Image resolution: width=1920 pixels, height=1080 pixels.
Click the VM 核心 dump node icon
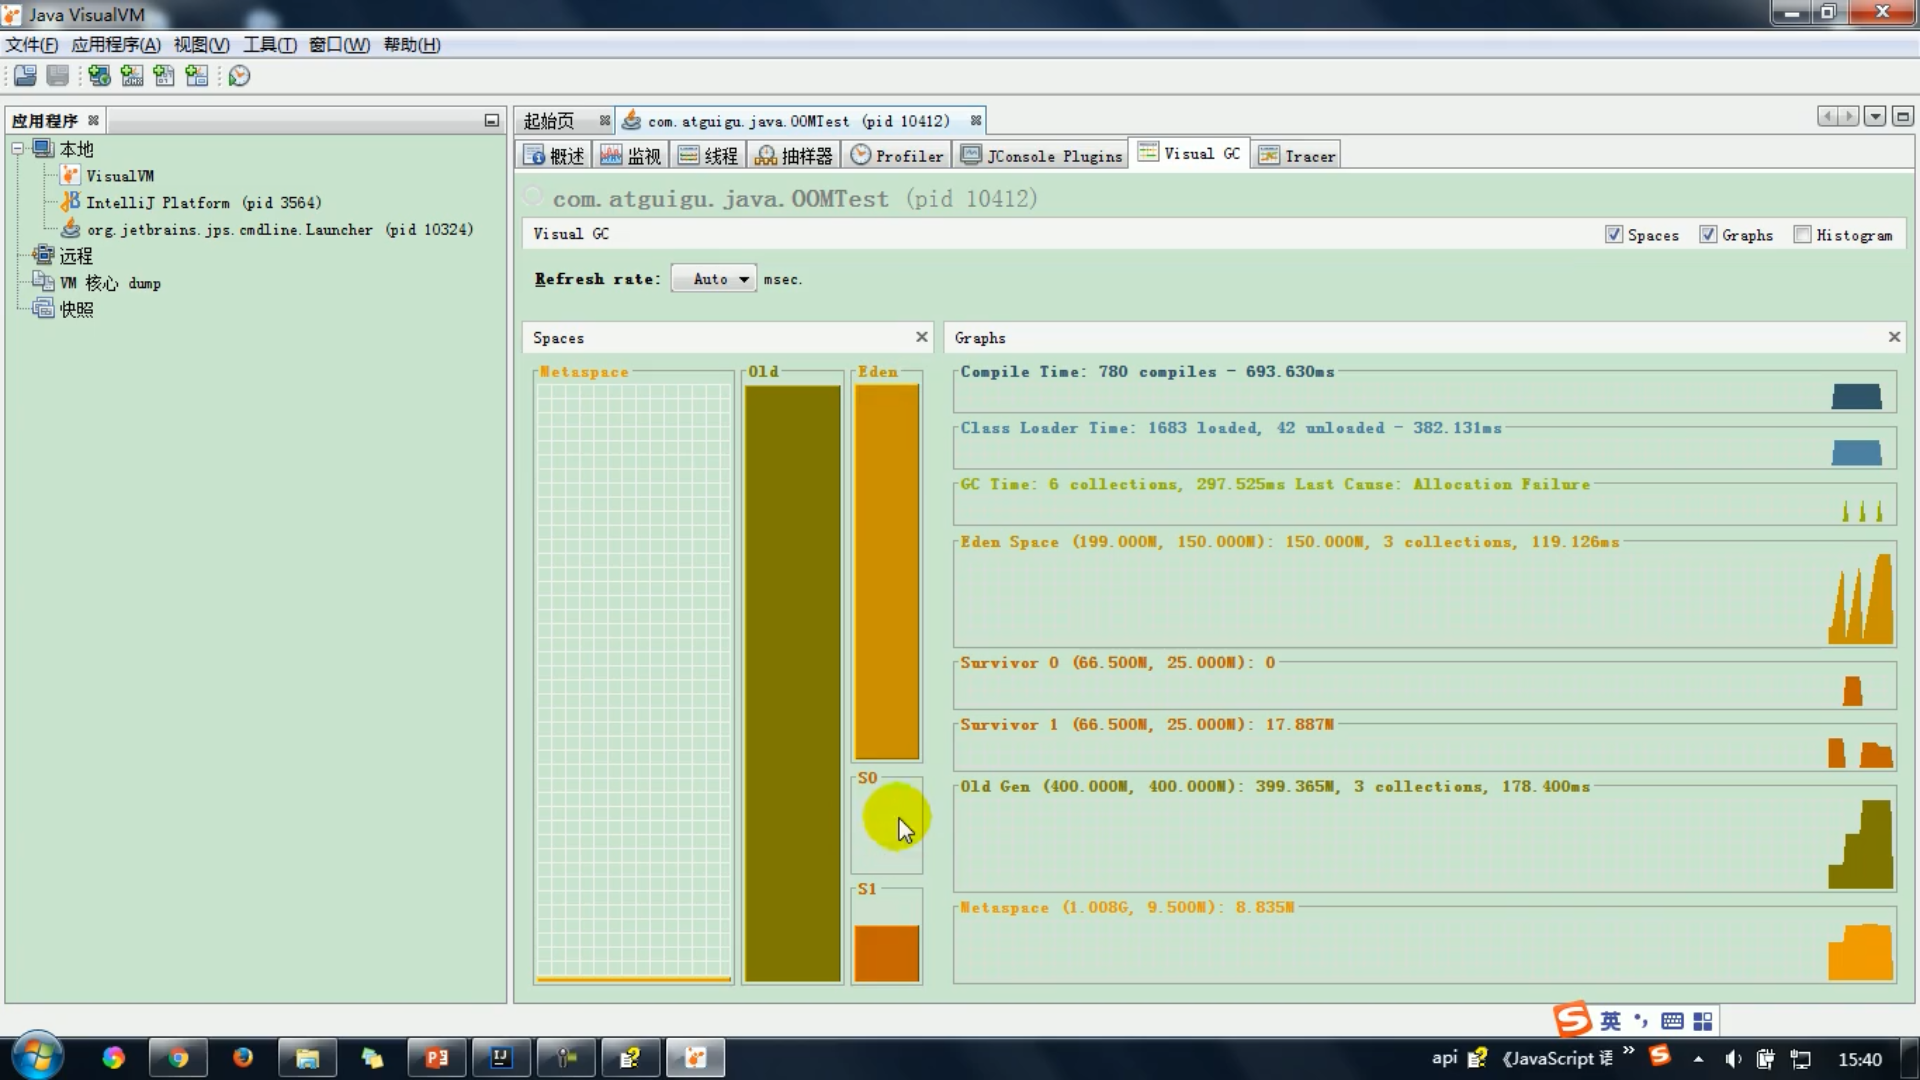tap(43, 282)
